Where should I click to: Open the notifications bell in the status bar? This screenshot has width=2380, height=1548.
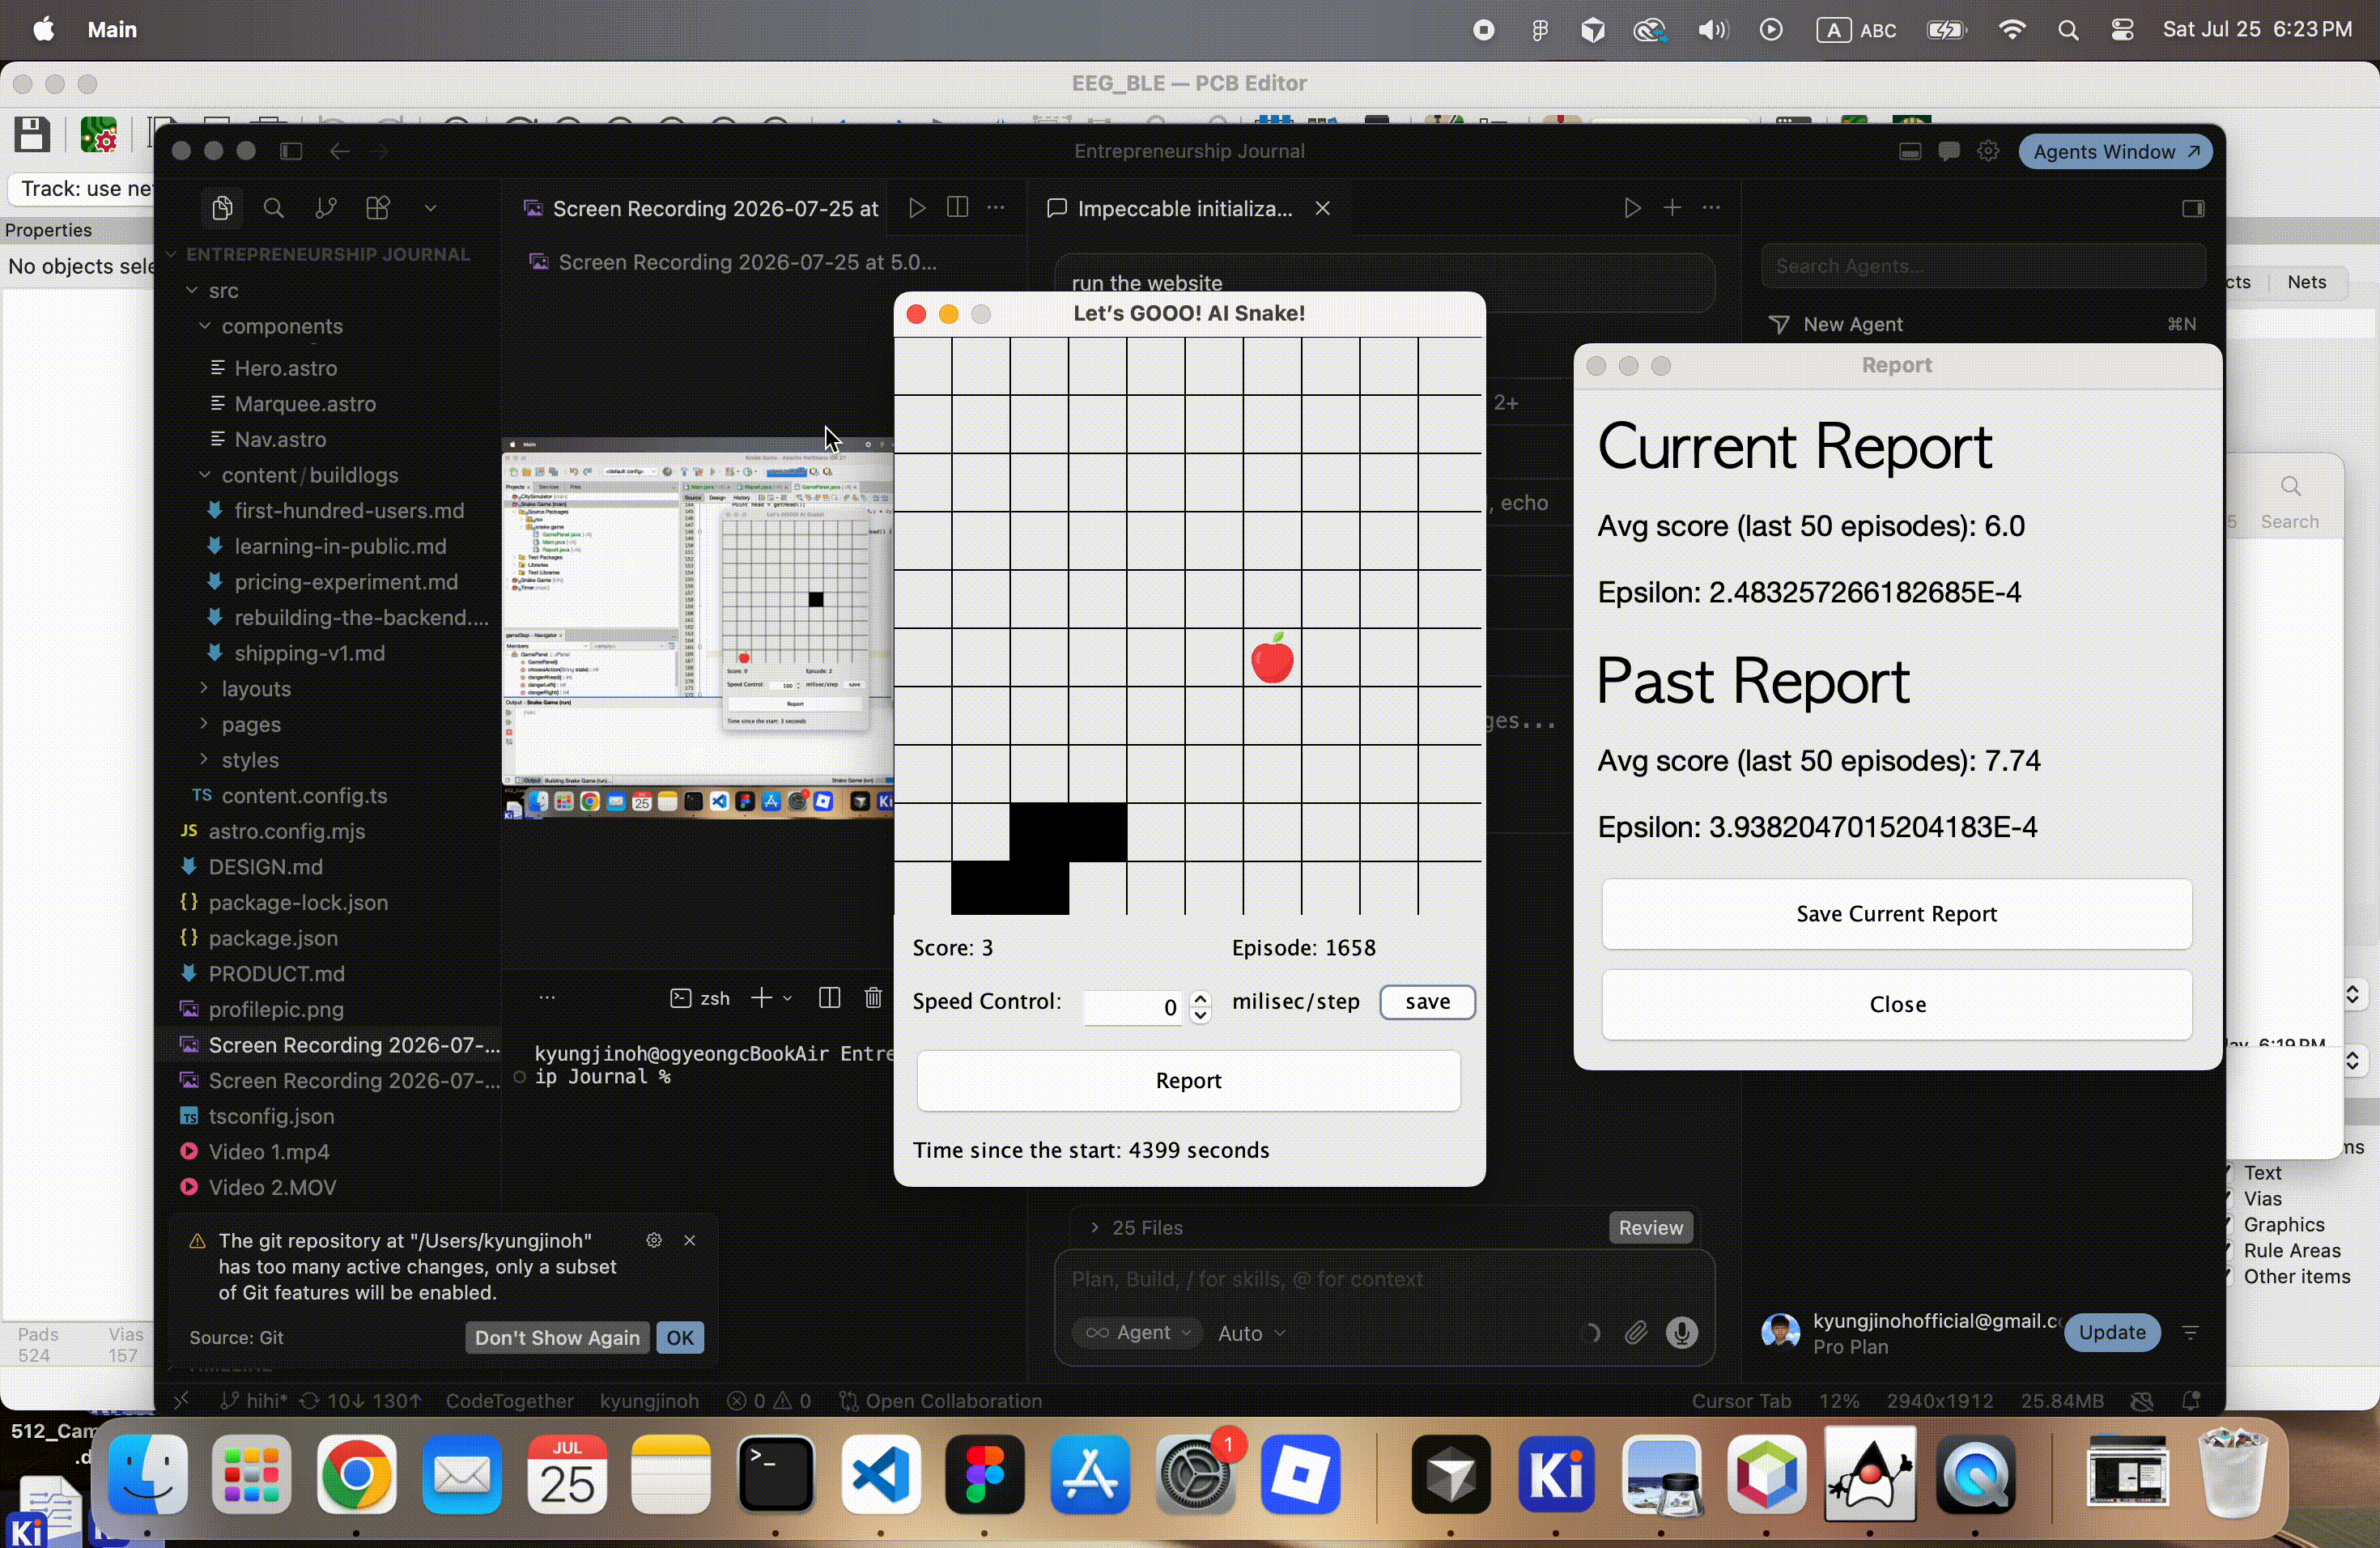pos(2191,1401)
